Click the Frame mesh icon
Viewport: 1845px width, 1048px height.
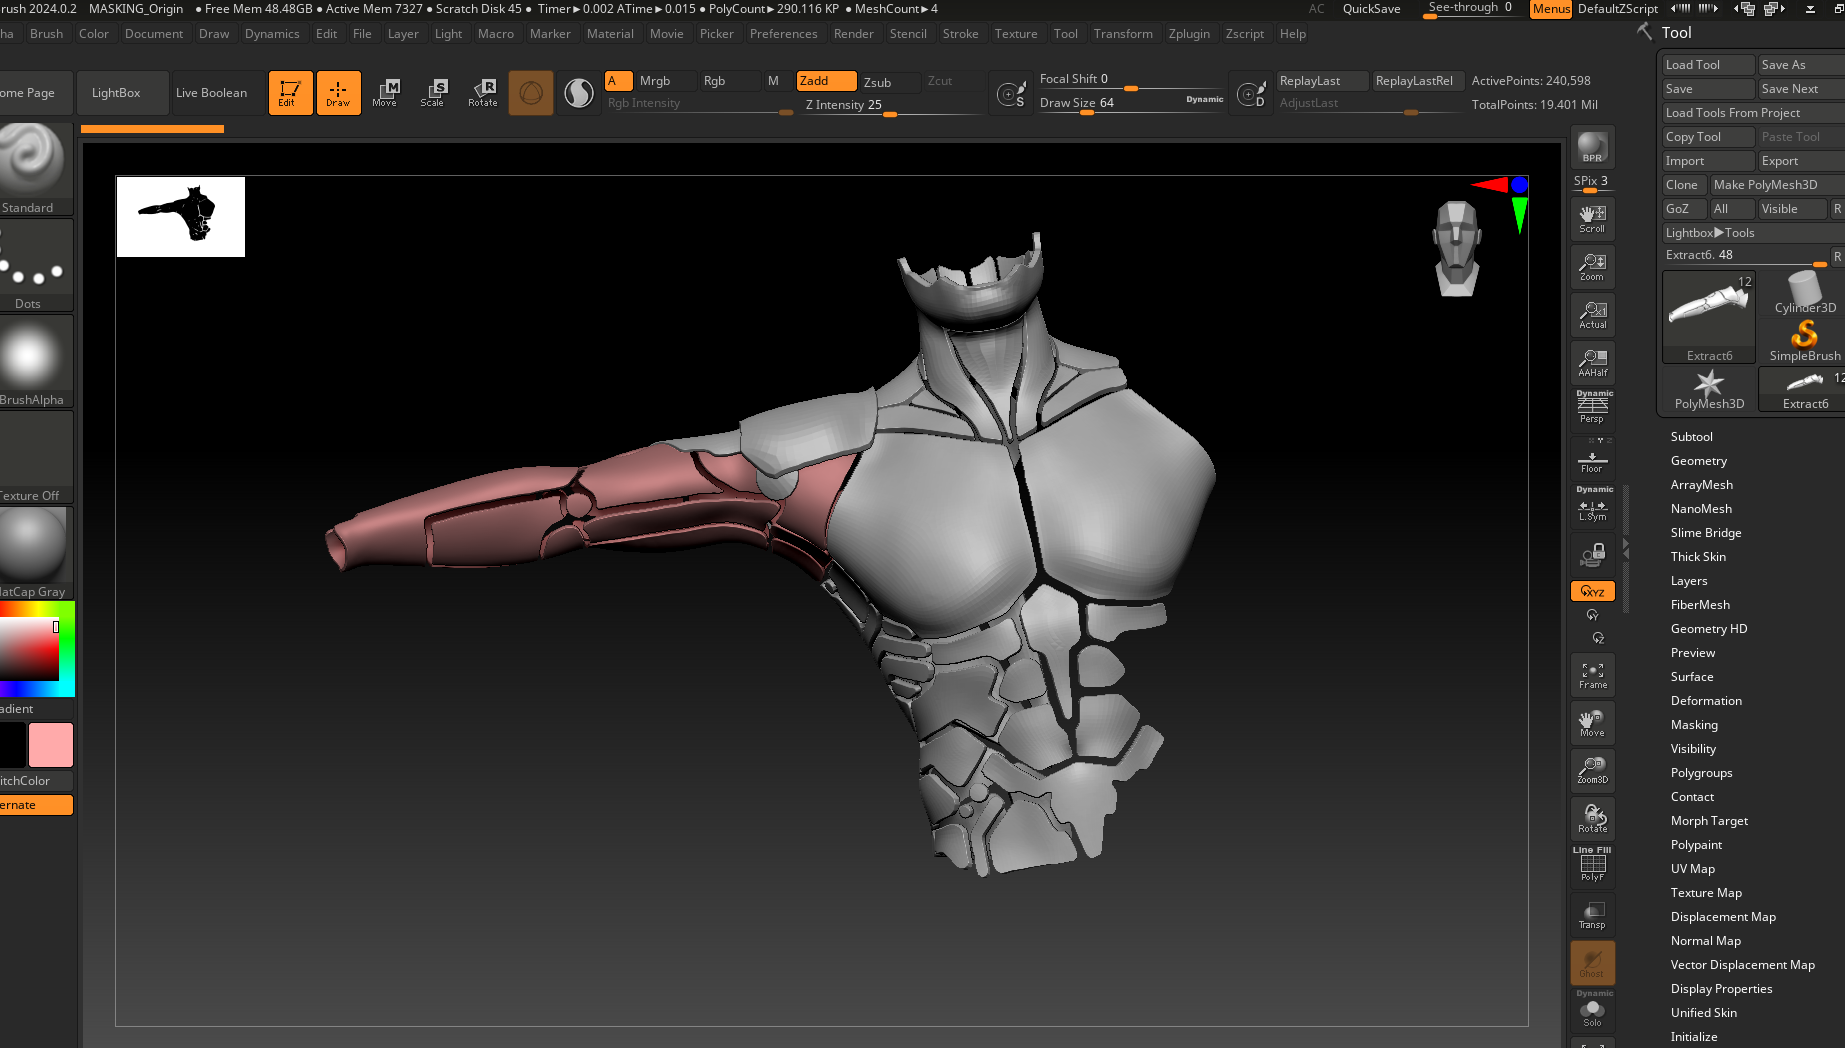click(x=1592, y=675)
